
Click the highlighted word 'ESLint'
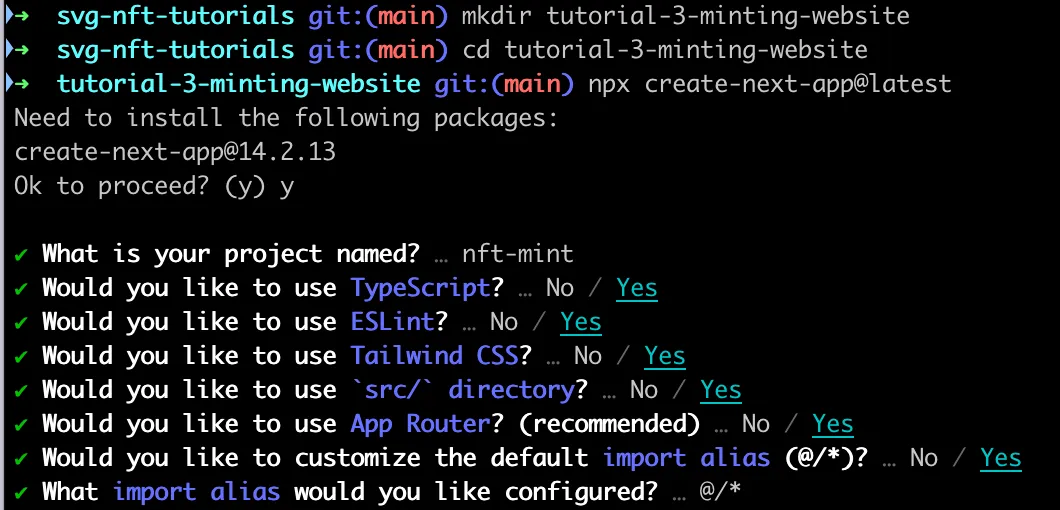392,322
